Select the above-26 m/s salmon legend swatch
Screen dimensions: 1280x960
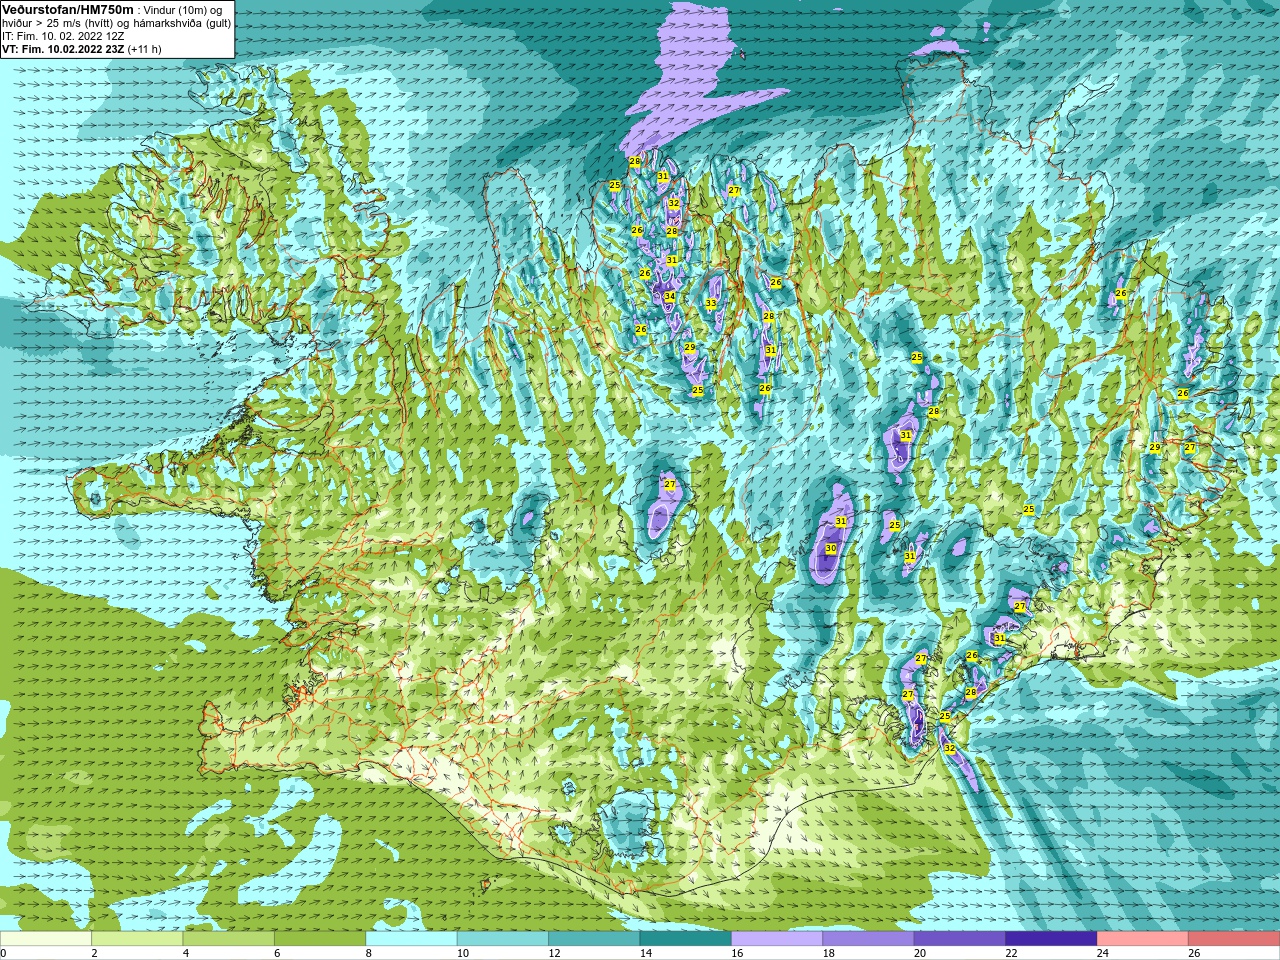(x=1234, y=939)
